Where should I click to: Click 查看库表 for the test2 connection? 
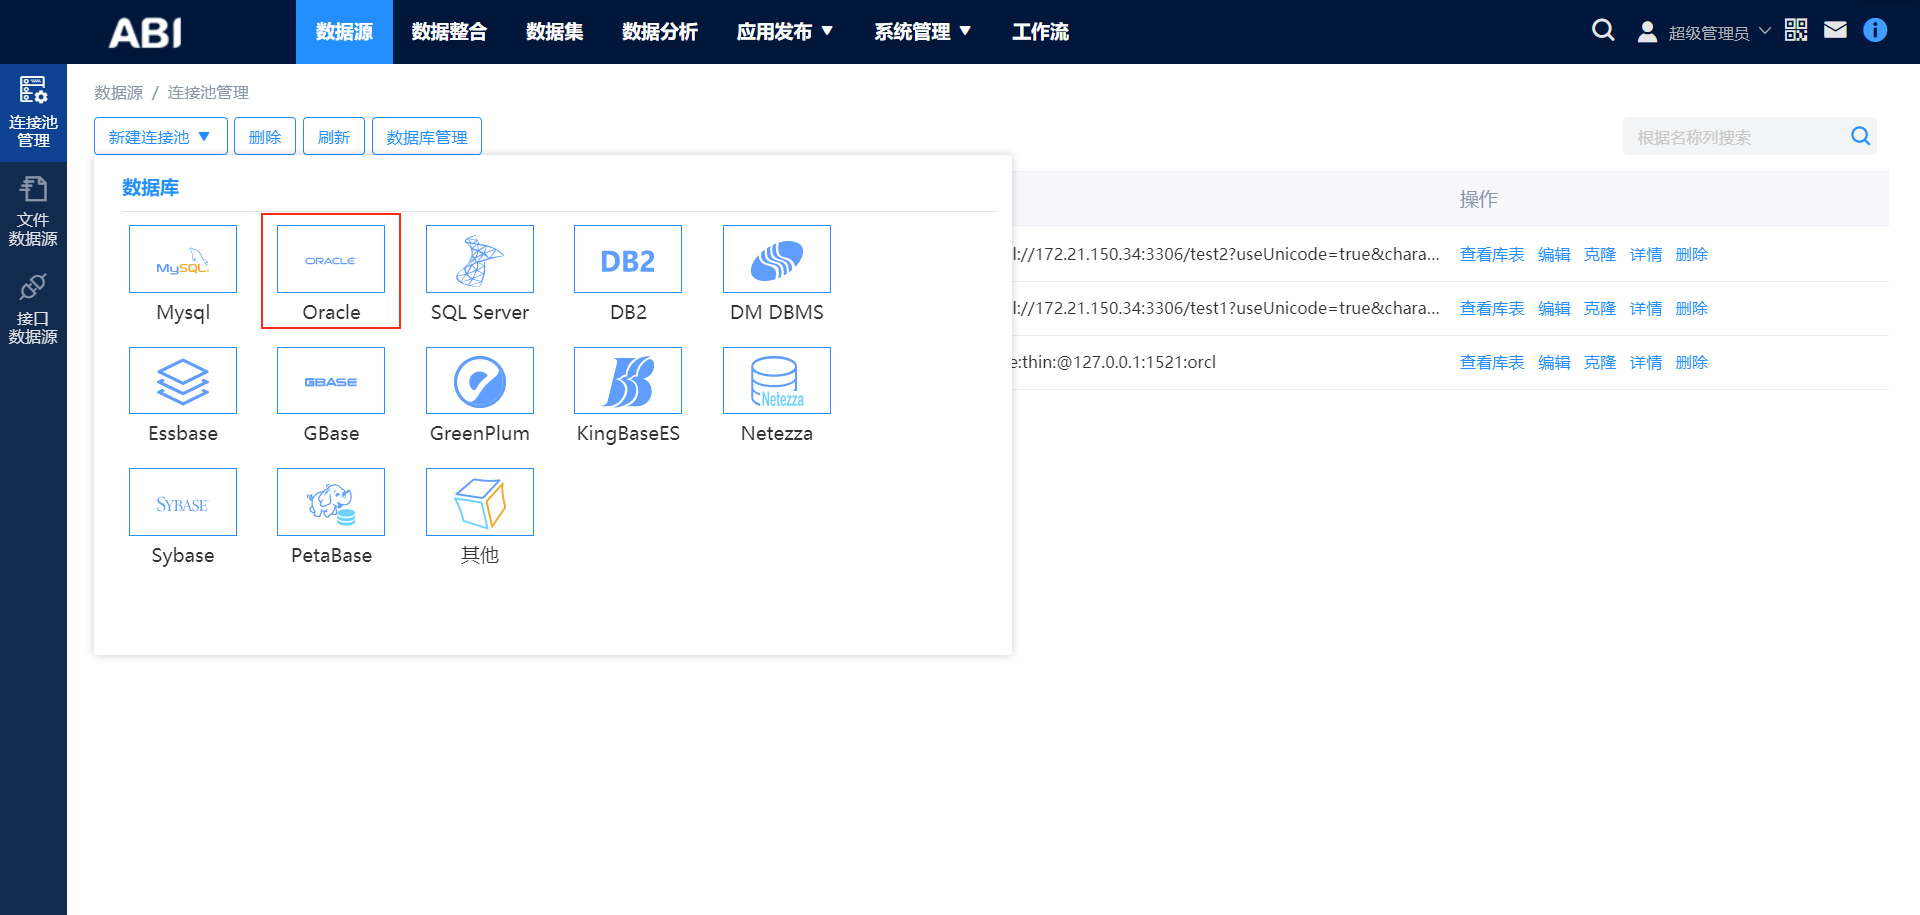(x=1492, y=254)
